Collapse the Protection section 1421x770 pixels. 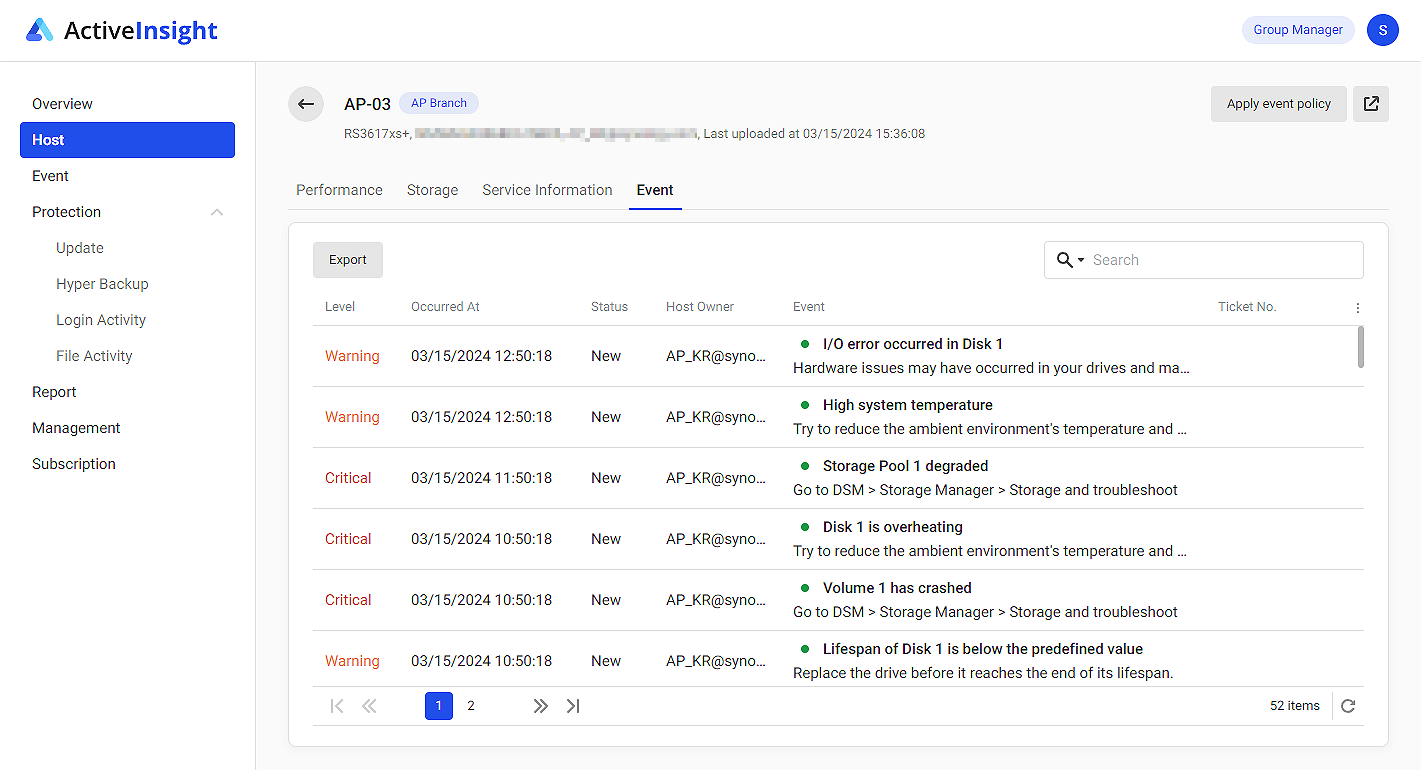click(x=217, y=212)
